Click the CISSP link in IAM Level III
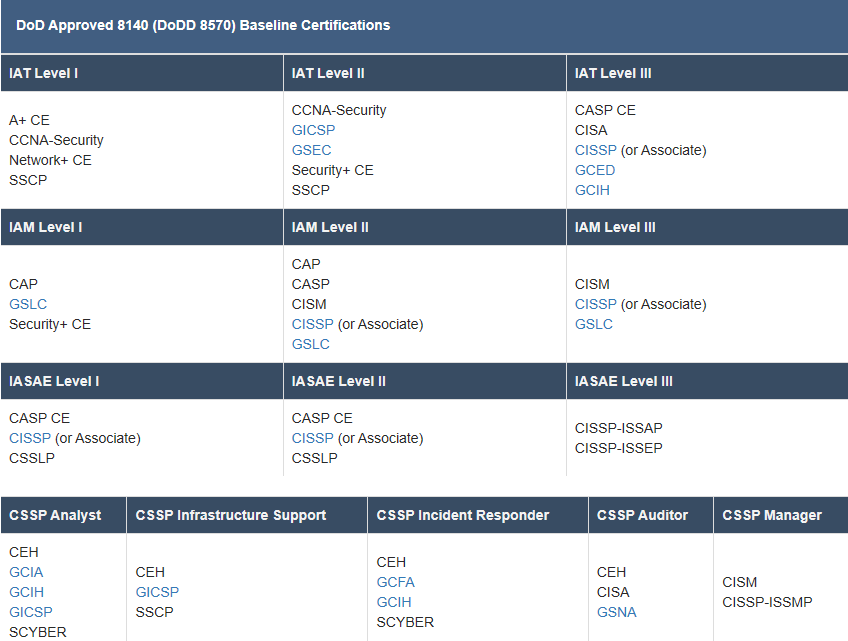Screen dimensions: 848x641 pos(595,305)
